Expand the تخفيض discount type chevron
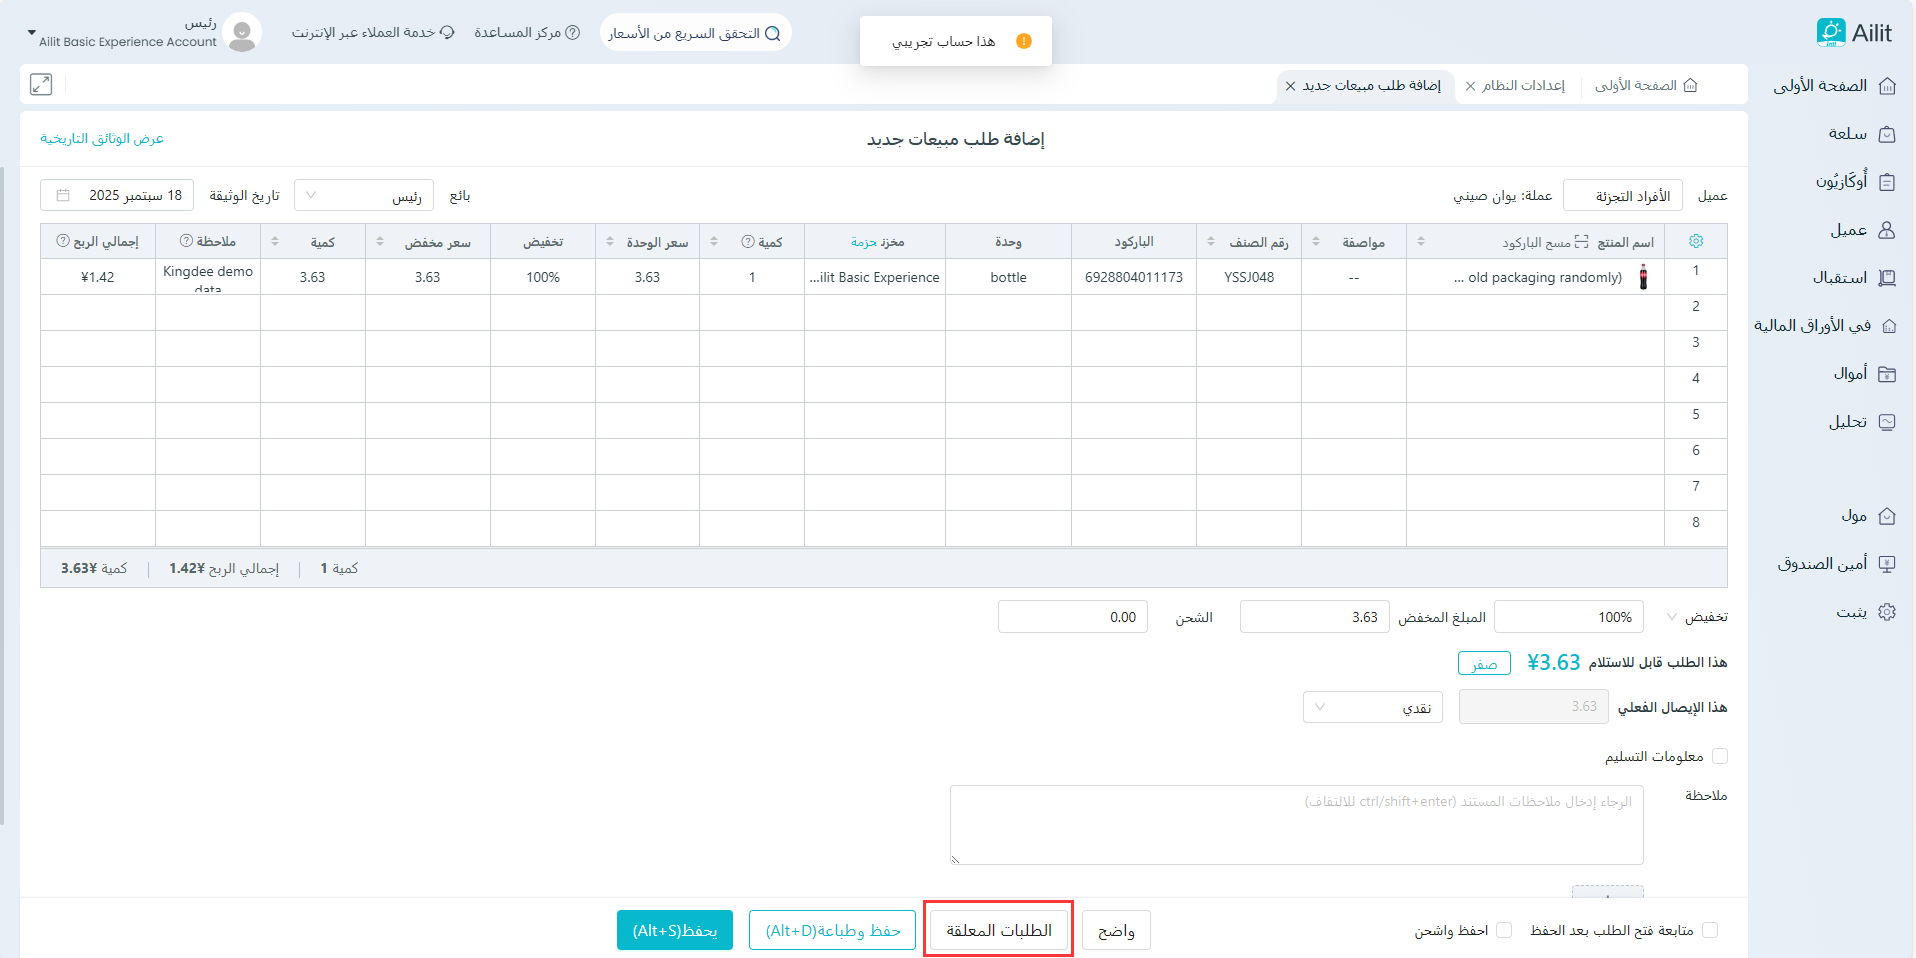Screen dimensions: 1916x958 tap(1671, 617)
